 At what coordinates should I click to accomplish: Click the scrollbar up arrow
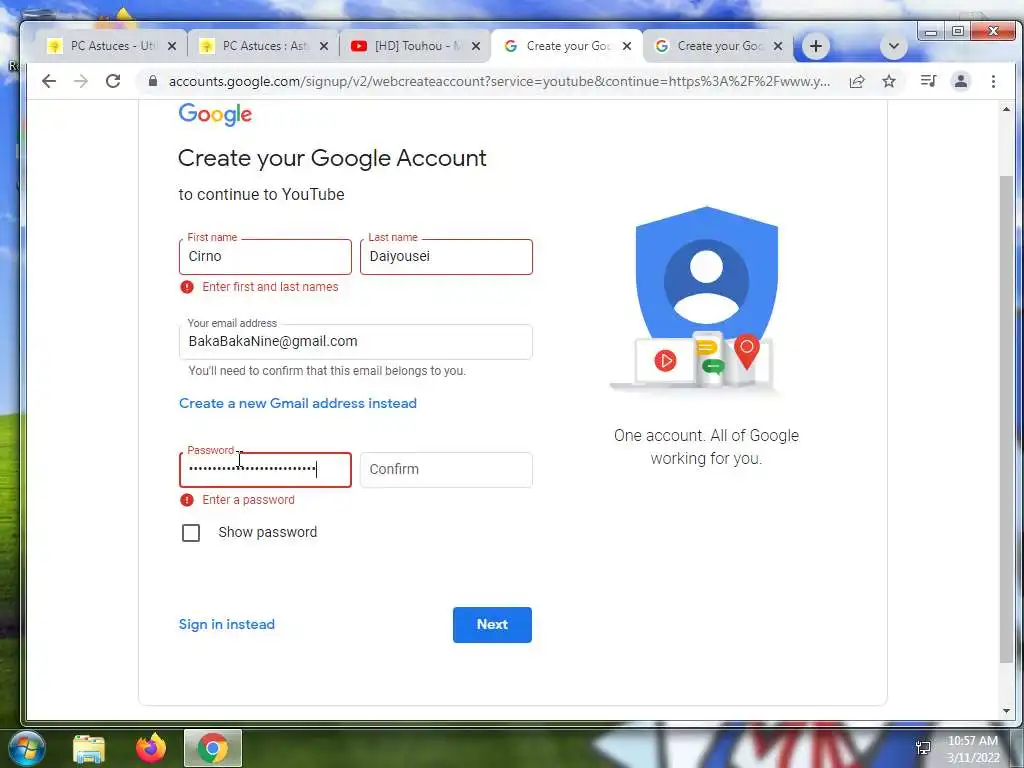tap(1006, 109)
